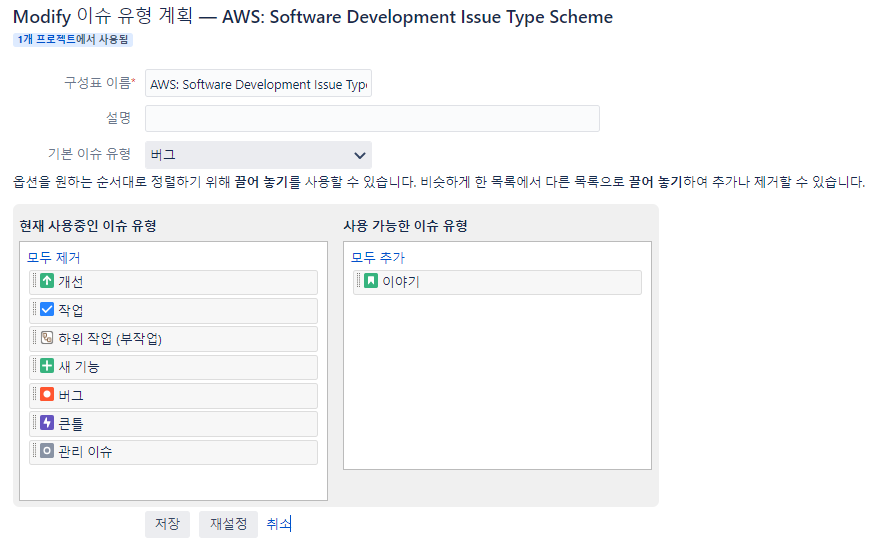Click the purple lightning 큰틀 icon
The width and height of the screenshot is (893, 543).
click(x=47, y=422)
